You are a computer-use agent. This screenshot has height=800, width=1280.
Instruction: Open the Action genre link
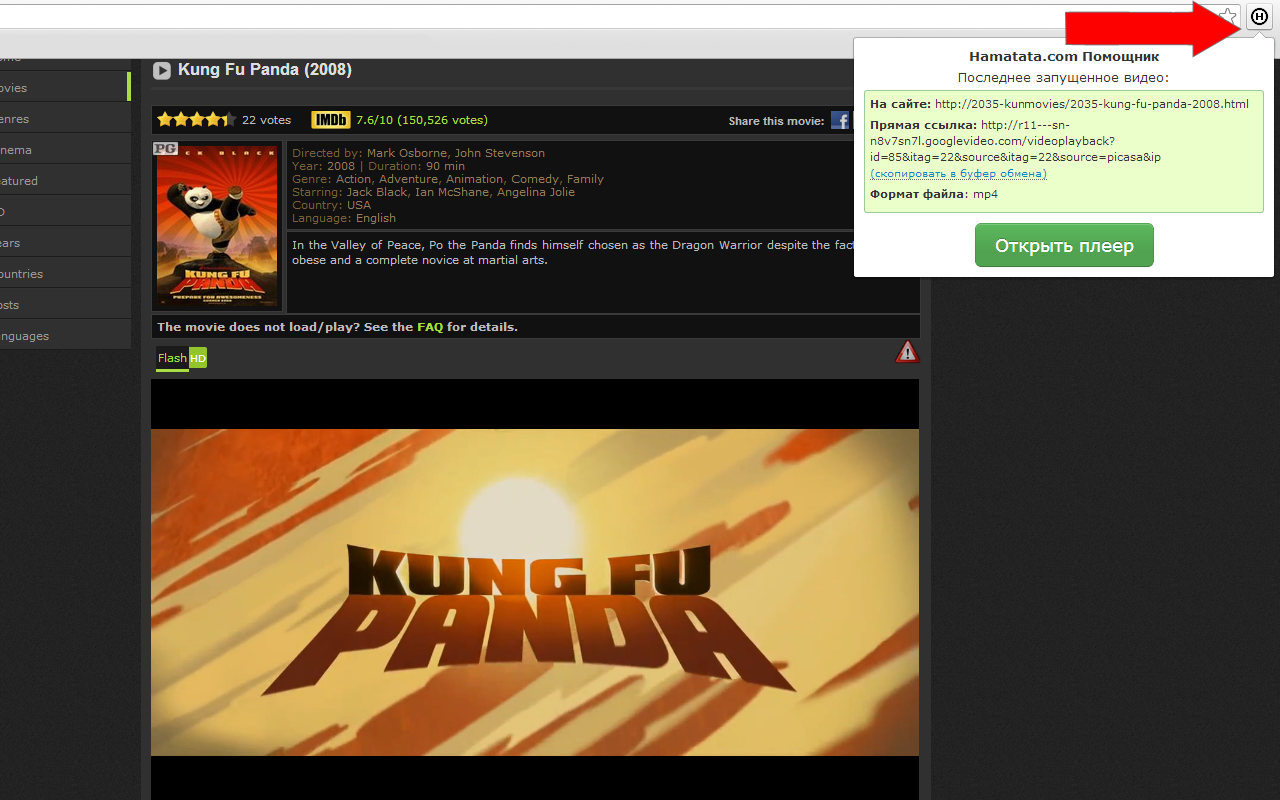353,179
